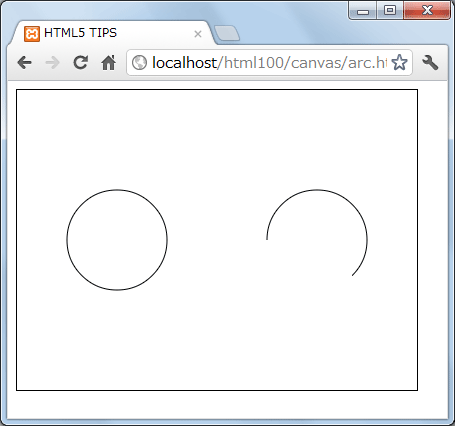This screenshot has width=455, height=426.
Task: Minimize the browser window
Action: coord(363,10)
